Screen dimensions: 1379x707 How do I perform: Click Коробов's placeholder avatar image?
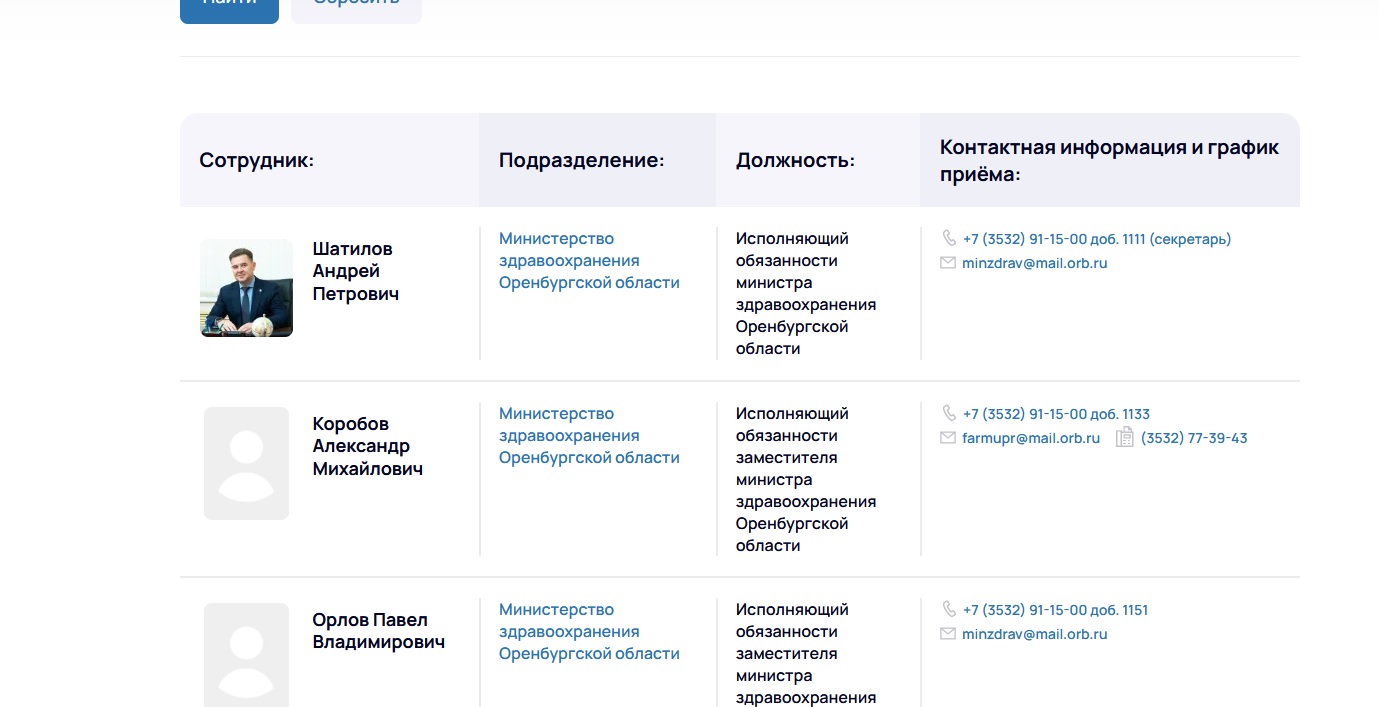tap(246, 463)
